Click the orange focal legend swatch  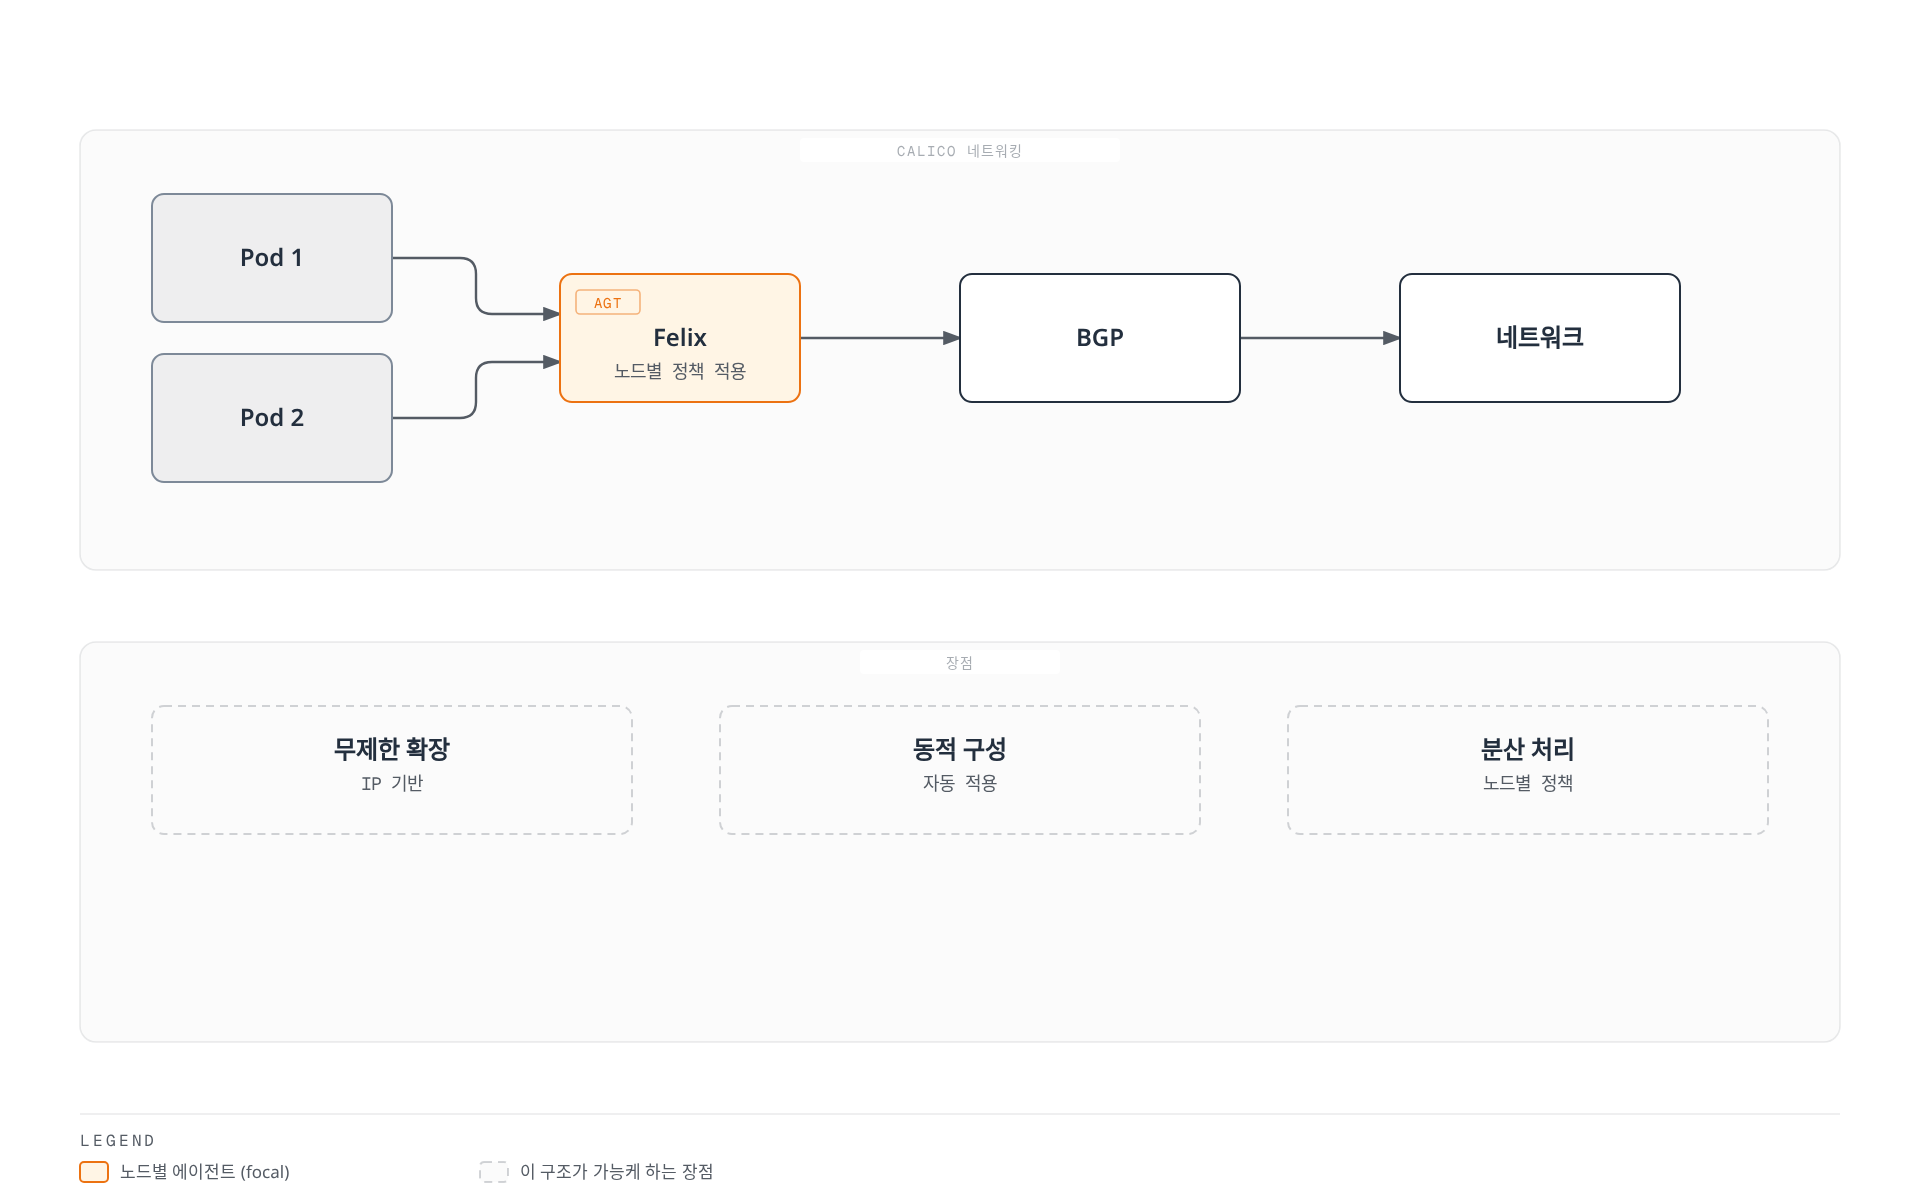click(x=94, y=1172)
